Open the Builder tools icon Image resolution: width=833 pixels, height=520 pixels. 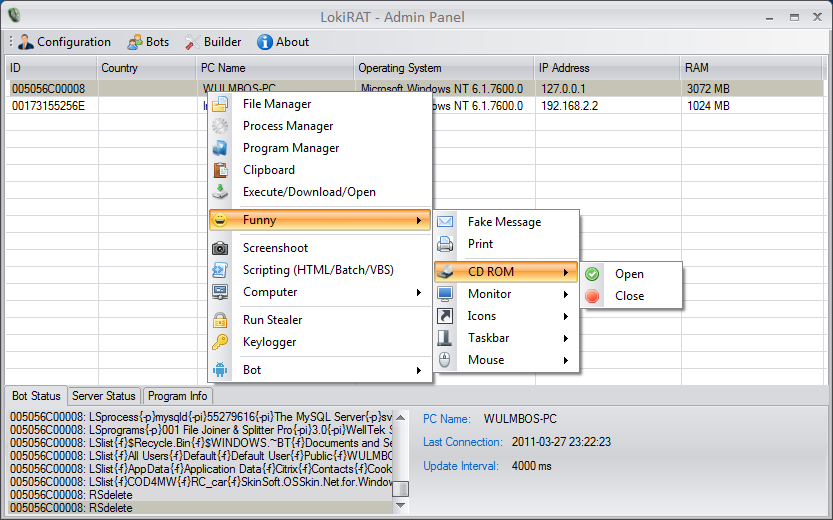tap(192, 42)
